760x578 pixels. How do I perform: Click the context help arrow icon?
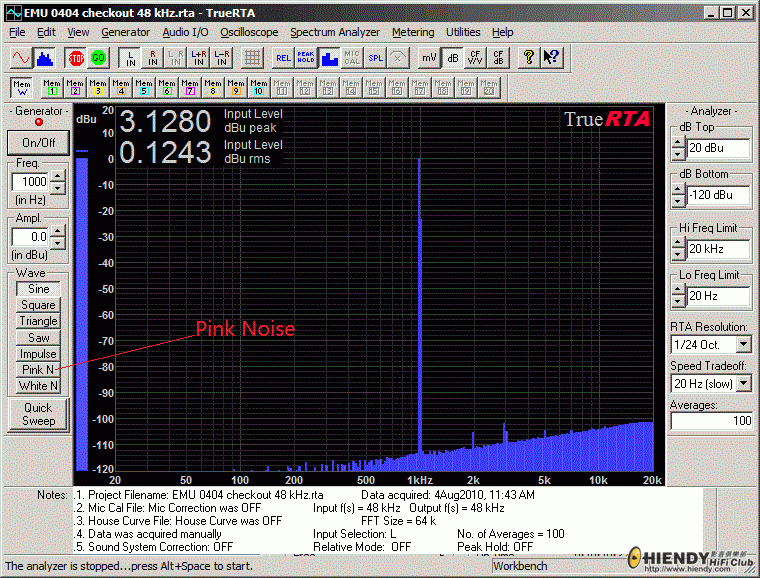552,58
